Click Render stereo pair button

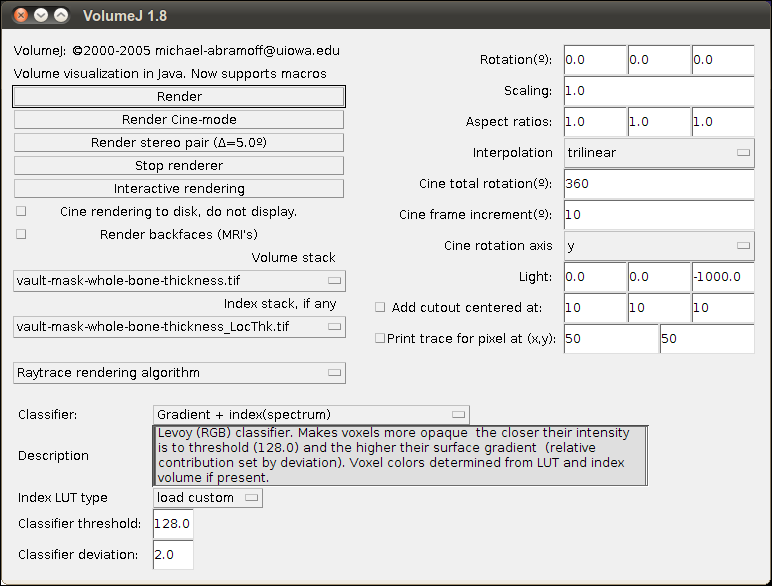point(179,143)
